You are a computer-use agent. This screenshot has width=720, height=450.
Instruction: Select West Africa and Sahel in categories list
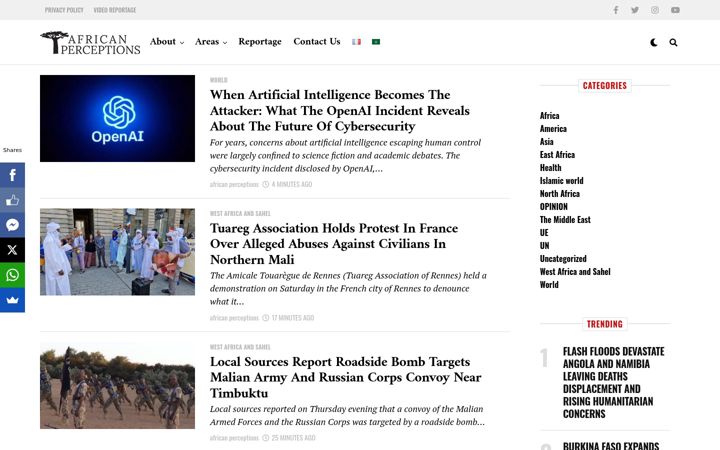tap(575, 272)
